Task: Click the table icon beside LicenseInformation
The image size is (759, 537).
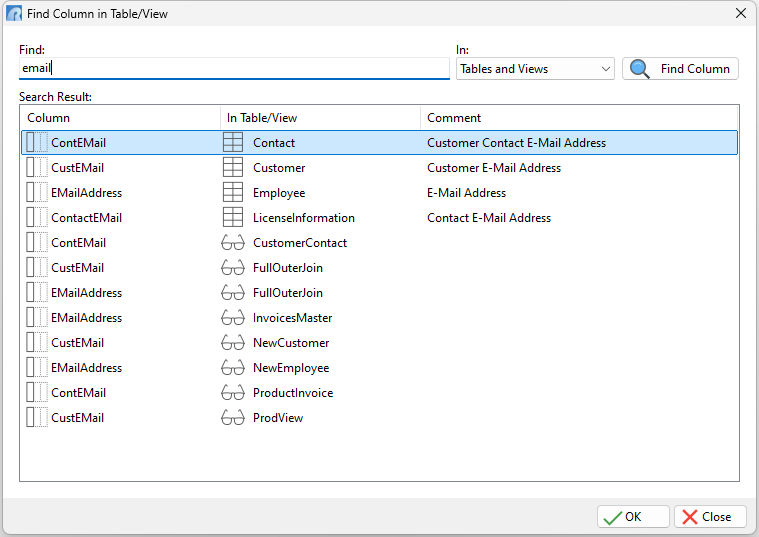Action: pos(232,217)
